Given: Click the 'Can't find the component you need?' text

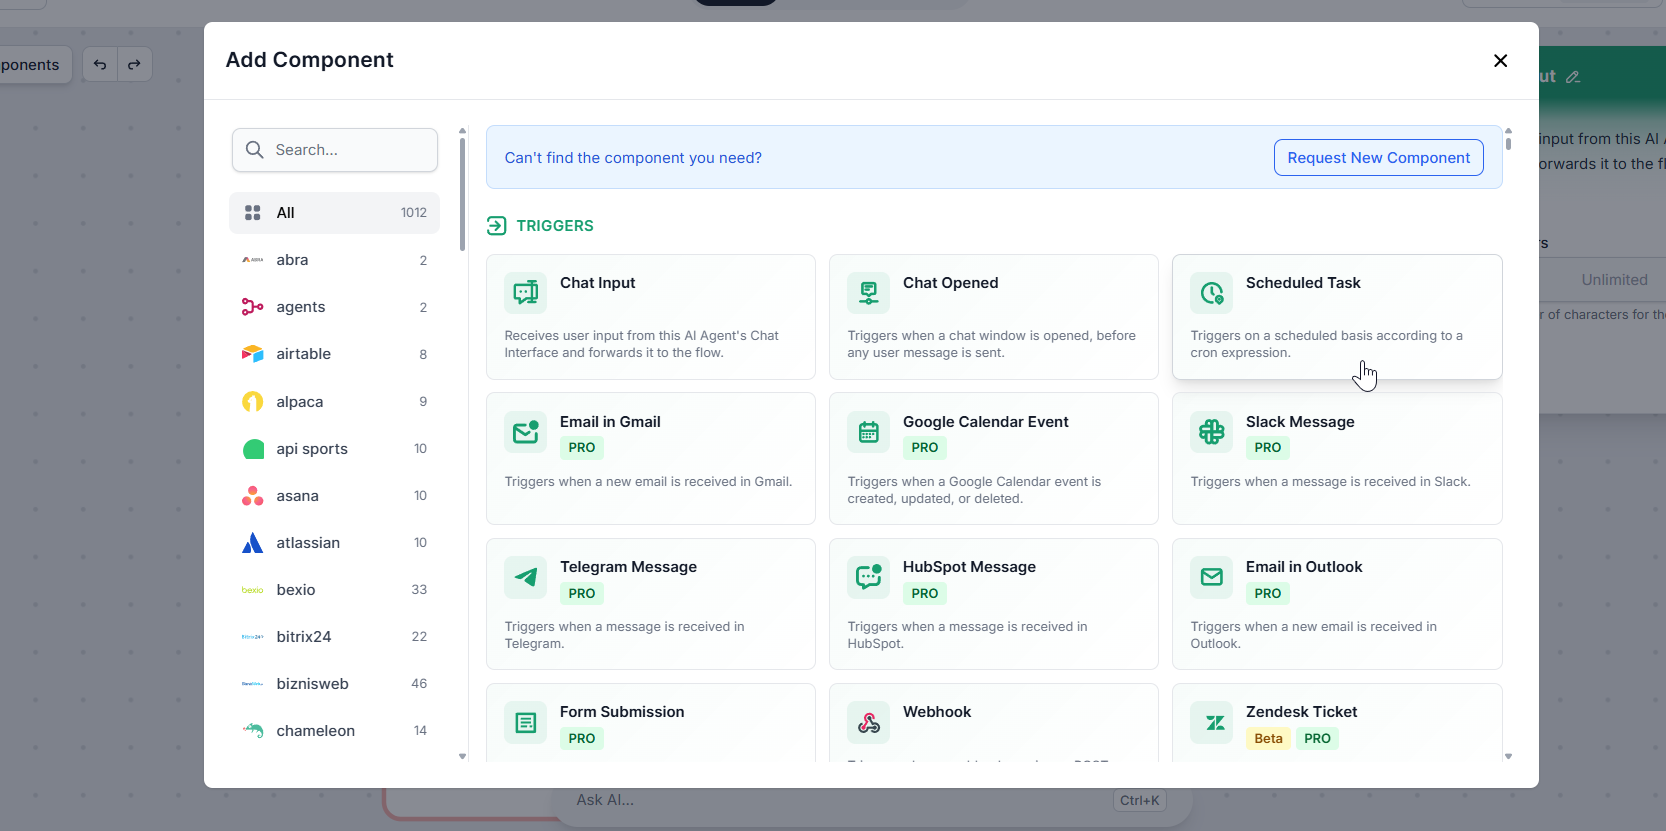Looking at the screenshot, I should point(633,158).
